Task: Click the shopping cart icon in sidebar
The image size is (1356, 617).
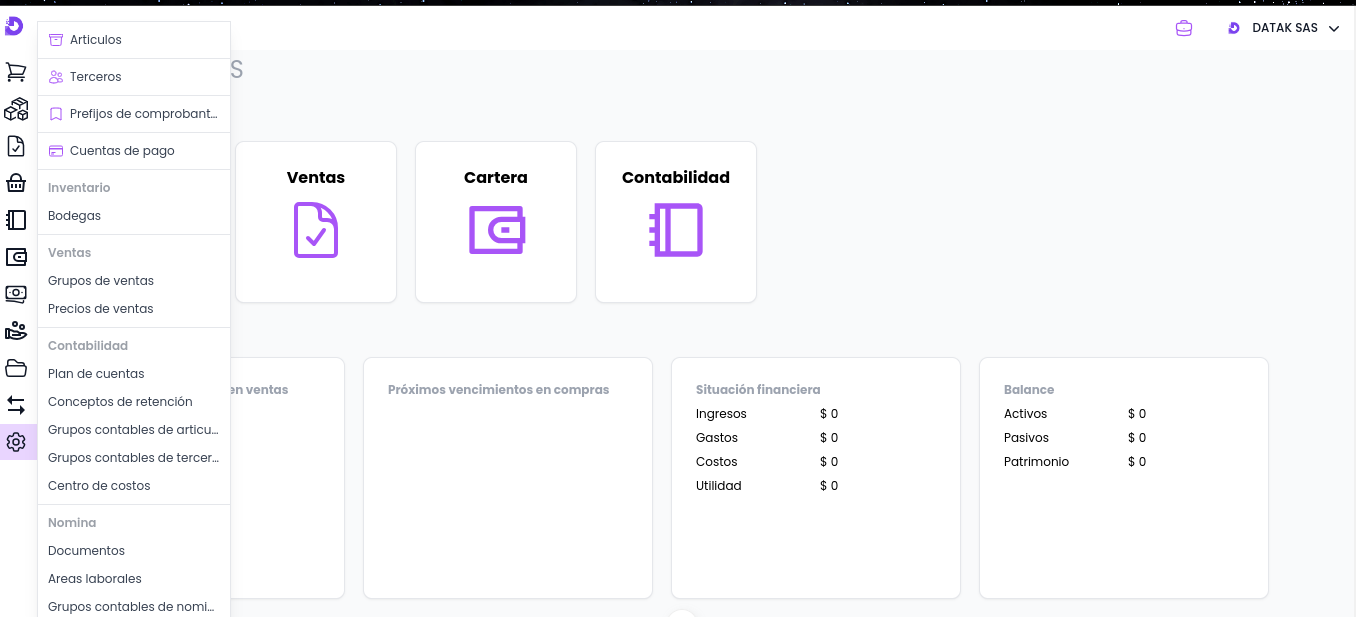Action: pos(16,72)
